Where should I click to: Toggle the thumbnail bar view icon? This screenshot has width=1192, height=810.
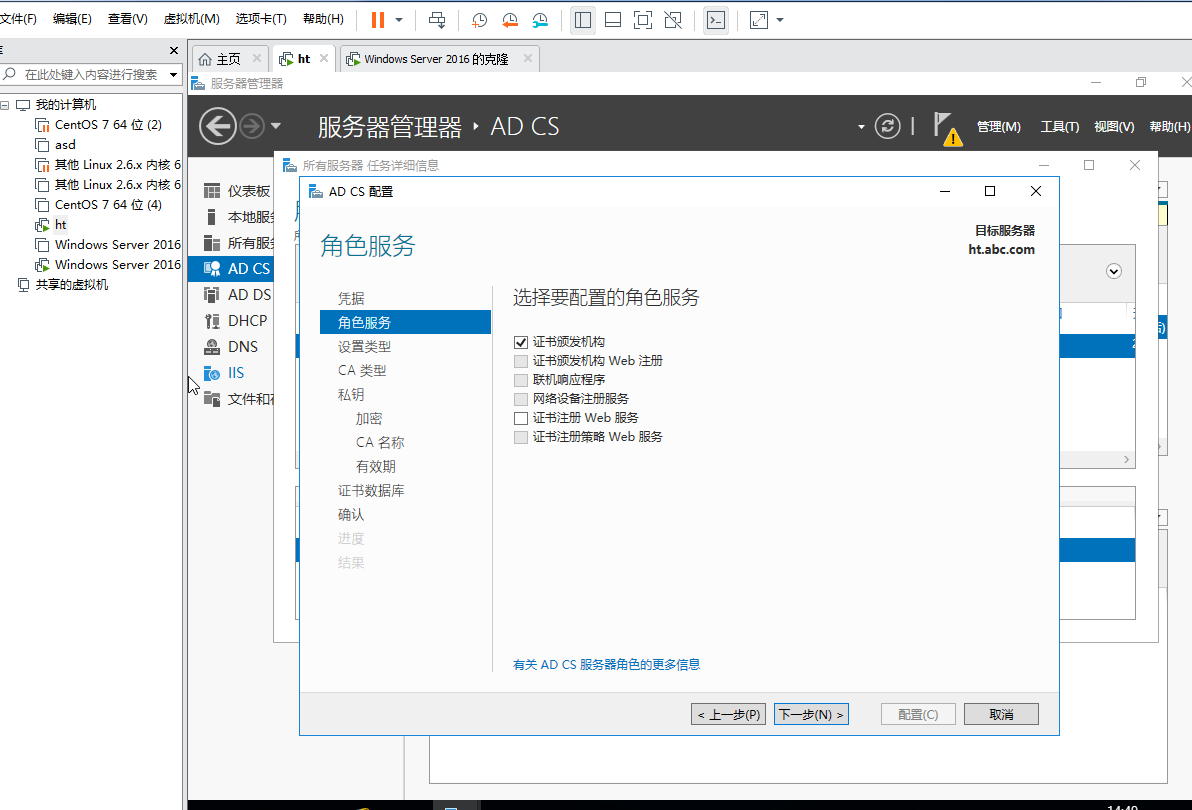click(x=613, y=20)
